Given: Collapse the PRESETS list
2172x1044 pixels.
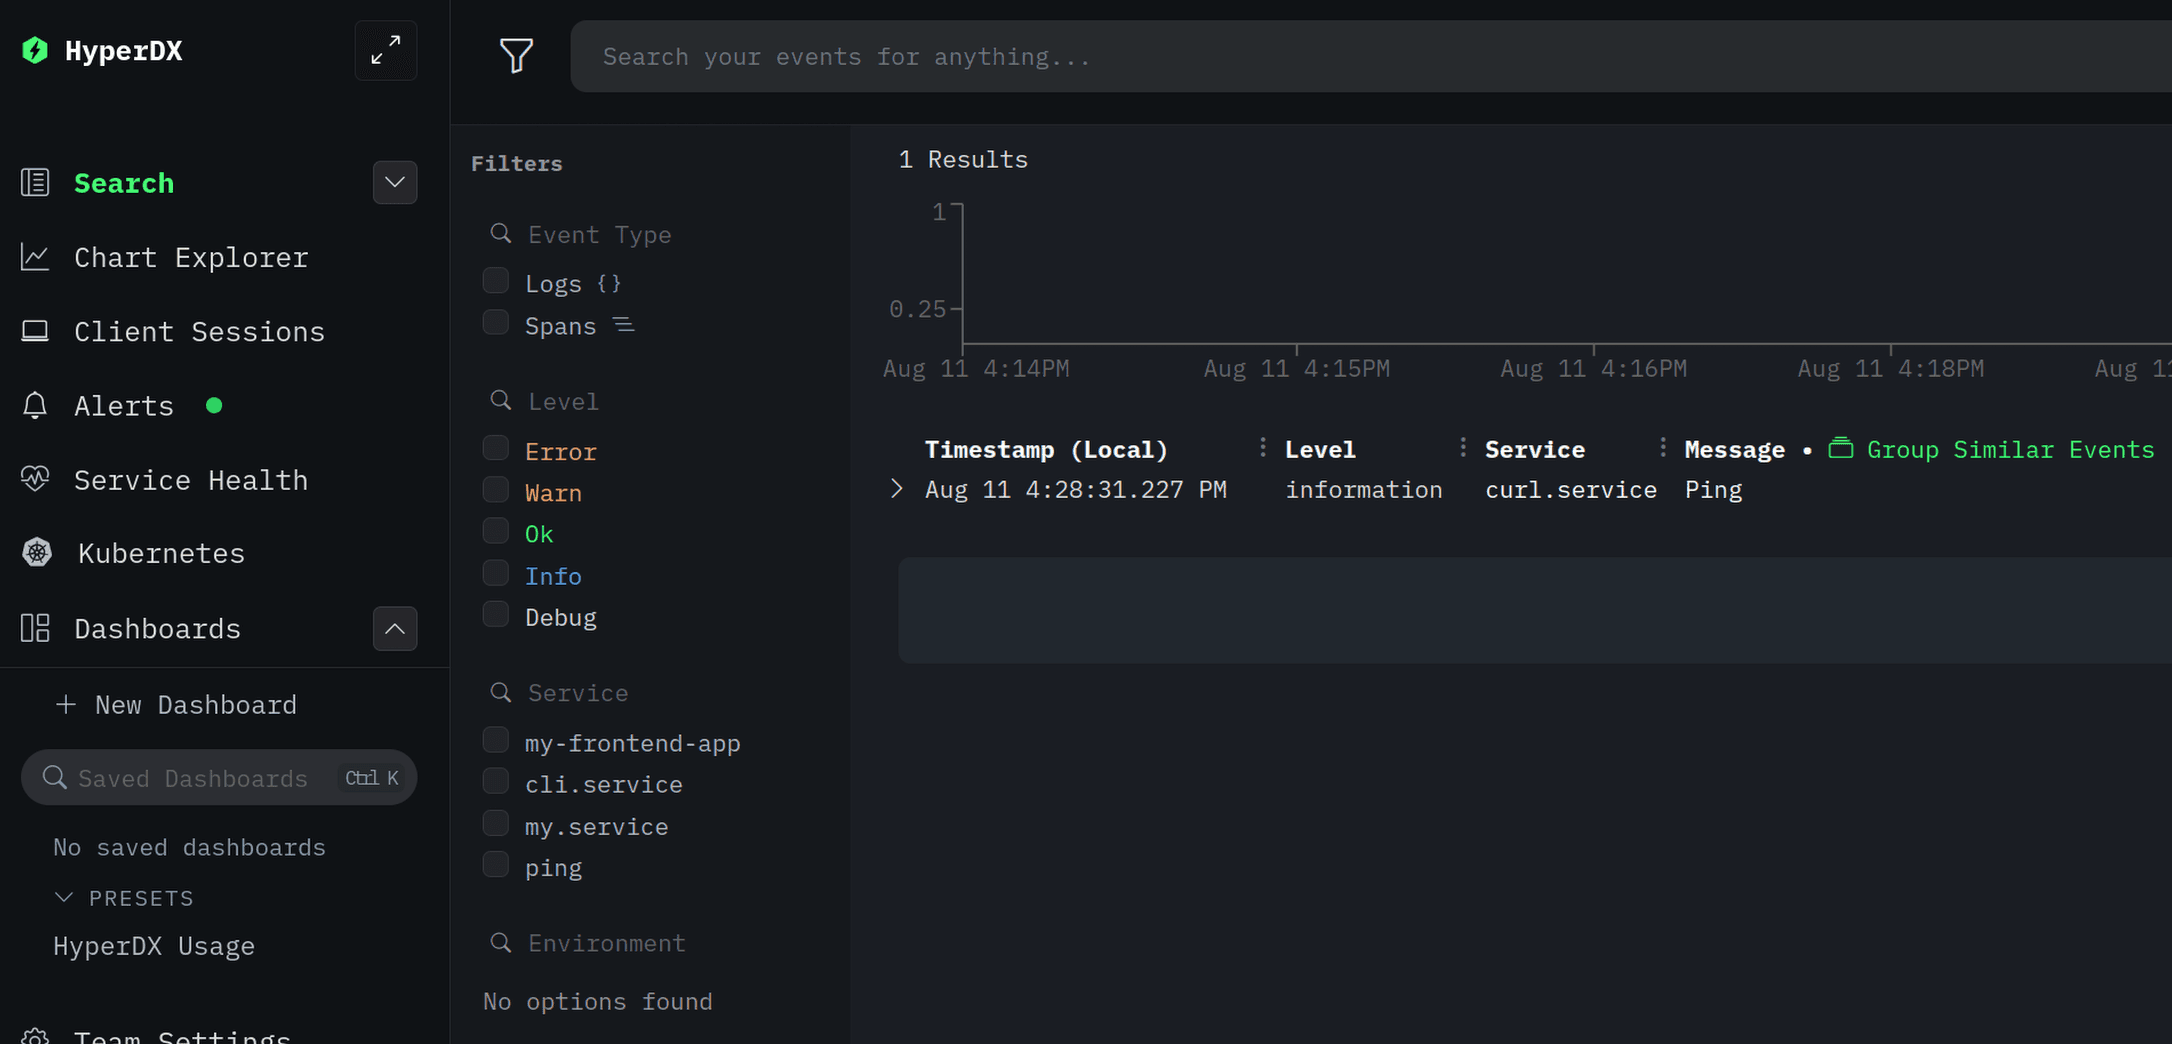Looking at the screenshot, I should coord(64,898).
